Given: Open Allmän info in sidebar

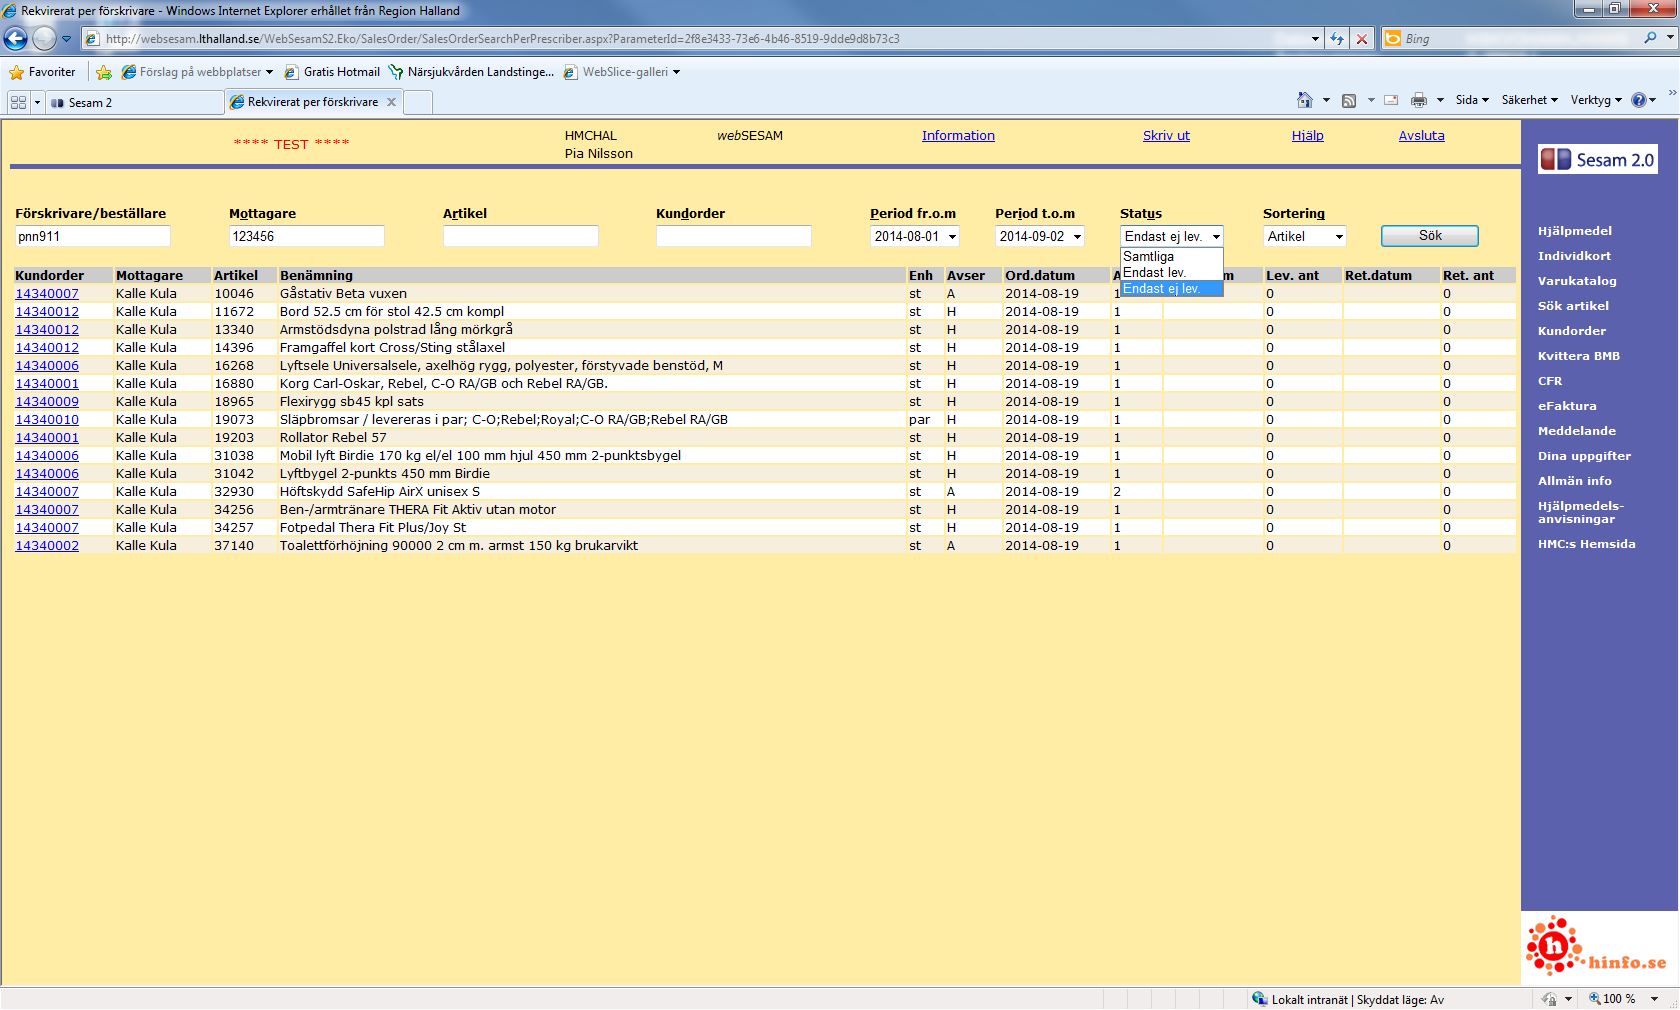Looking at the screenshot, I should pyautogui.click(x=1575, y=481).
